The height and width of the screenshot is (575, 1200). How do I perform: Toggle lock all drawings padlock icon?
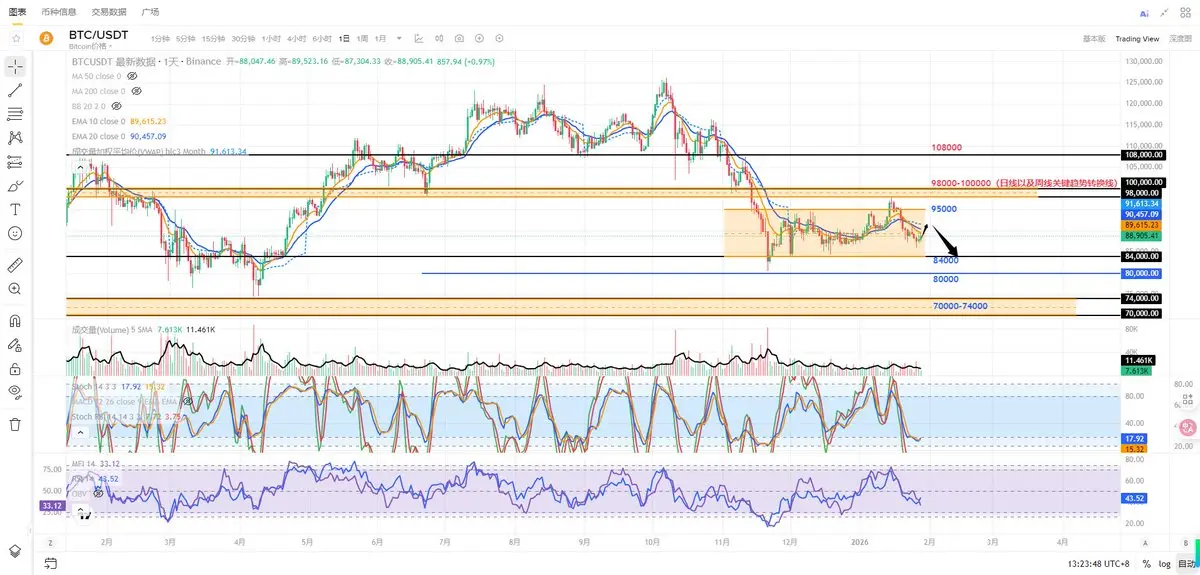(15, 369)
